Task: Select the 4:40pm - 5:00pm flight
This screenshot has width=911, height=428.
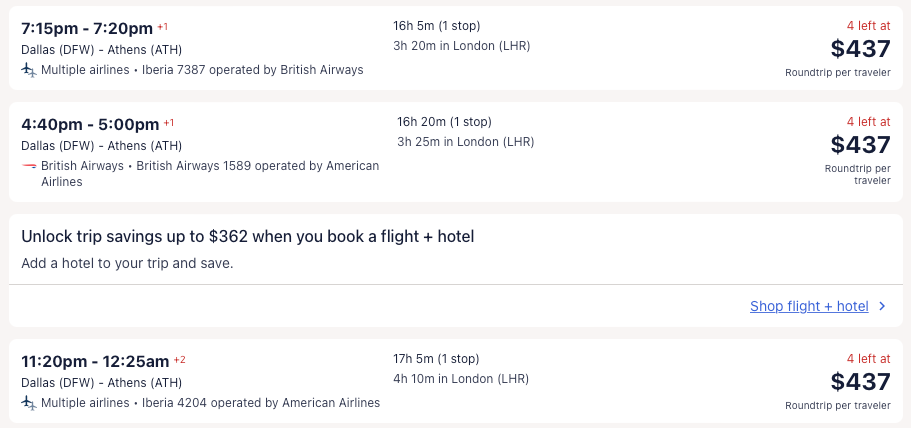Action: (x=90, y=125)
